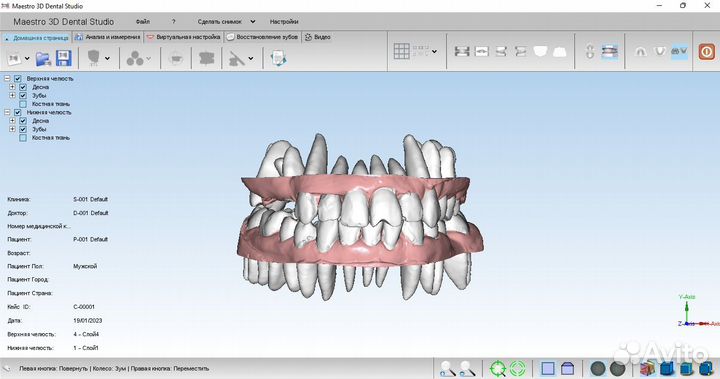This screenshot has height=379, width=720.
Task: Select the second dark sphere shading icon
Action: pyautogui.click(x=618, y=368)
